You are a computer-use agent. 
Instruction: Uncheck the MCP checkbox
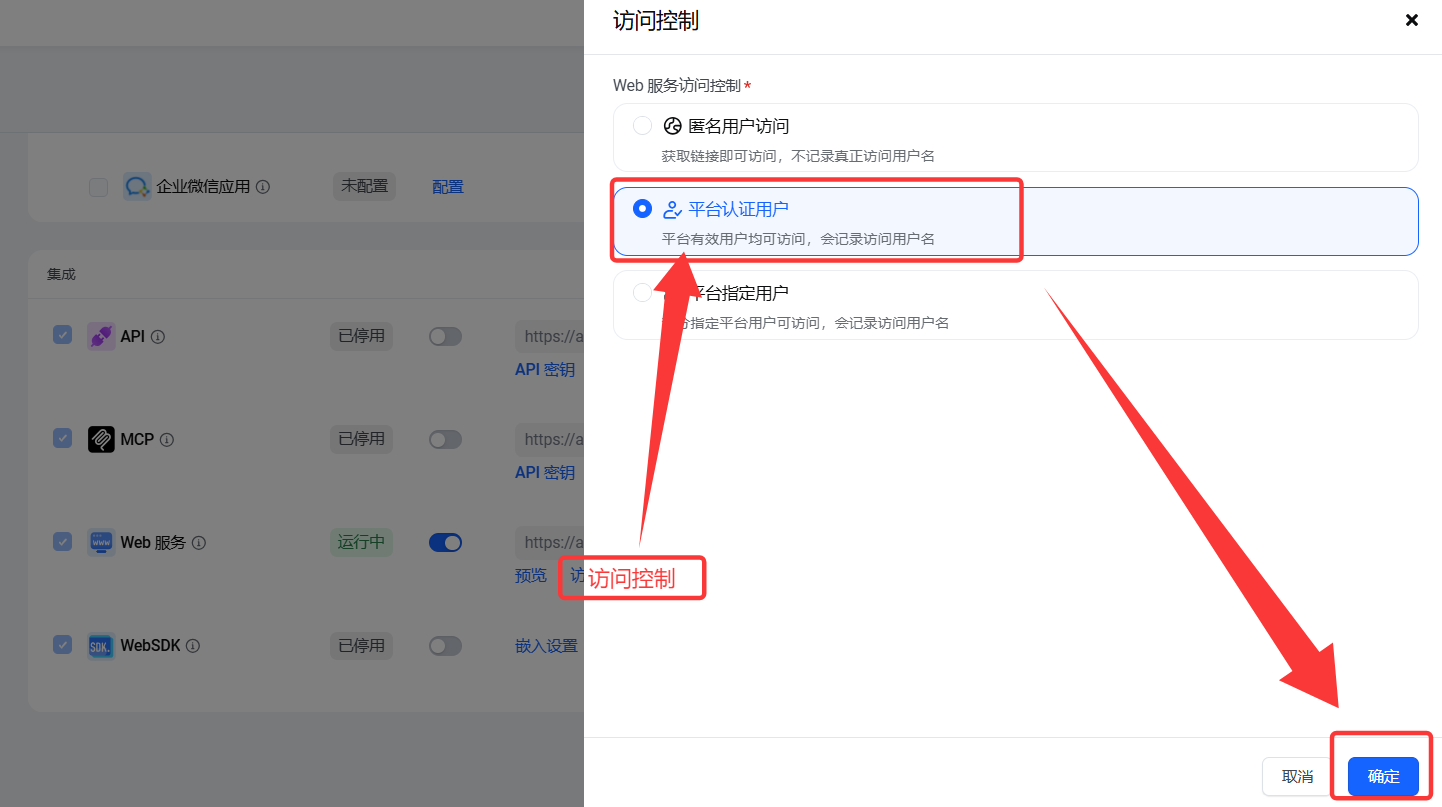click(x=63, y=439)
